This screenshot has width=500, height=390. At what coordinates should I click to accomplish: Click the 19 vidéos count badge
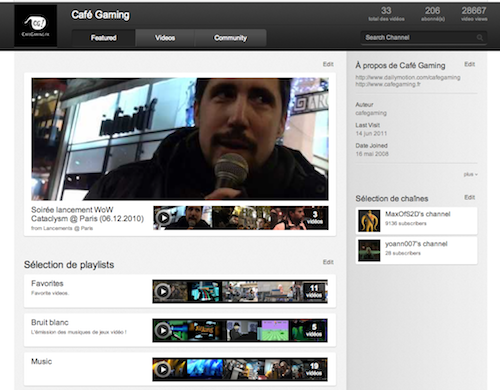click(x=314, y=369)
